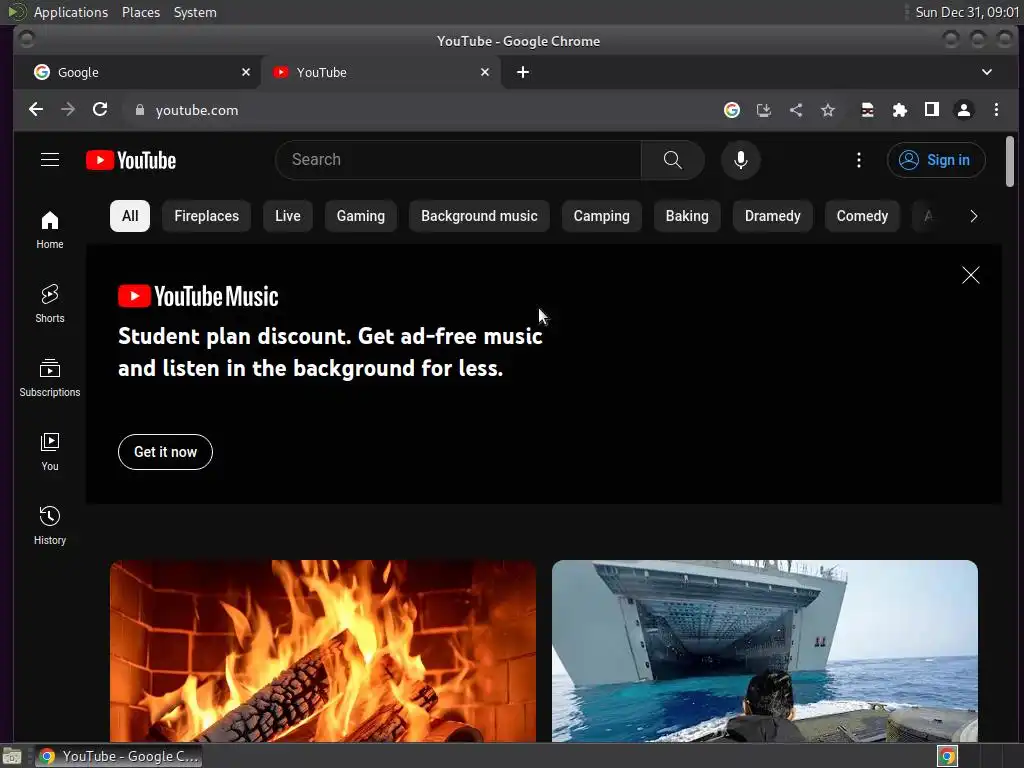Click the YouTube Music logo in banner
The height and width of the screenshot is (768, 1024).
pyautogui.click(x=198, y=296)
